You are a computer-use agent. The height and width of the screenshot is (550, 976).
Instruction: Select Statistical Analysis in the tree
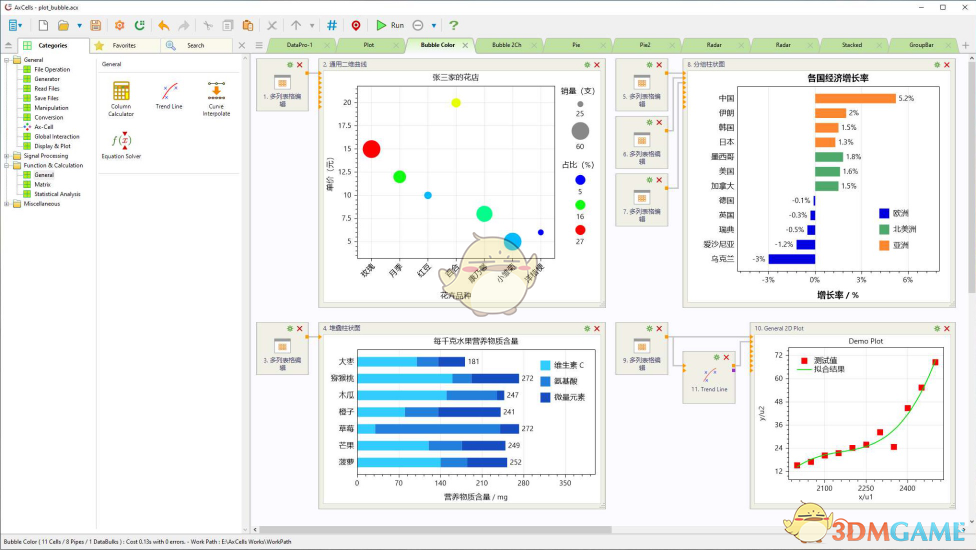(58, 194)
